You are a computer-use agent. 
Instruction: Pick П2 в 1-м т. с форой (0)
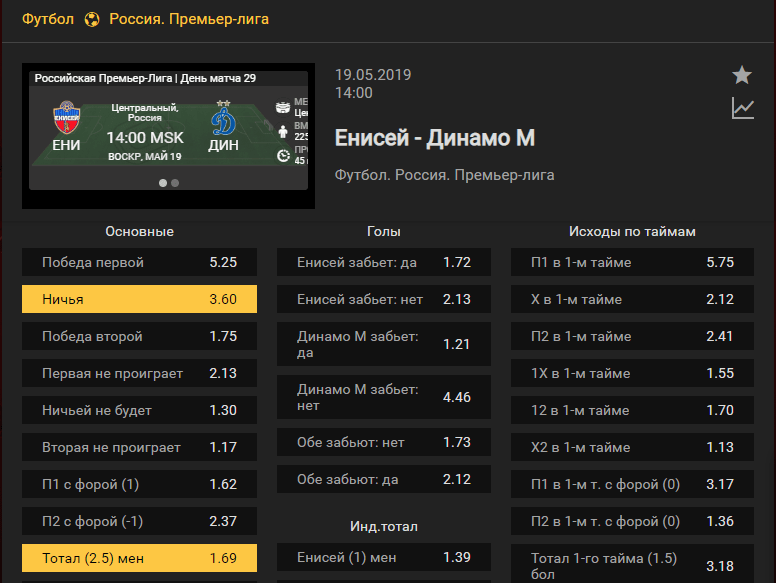632,521
